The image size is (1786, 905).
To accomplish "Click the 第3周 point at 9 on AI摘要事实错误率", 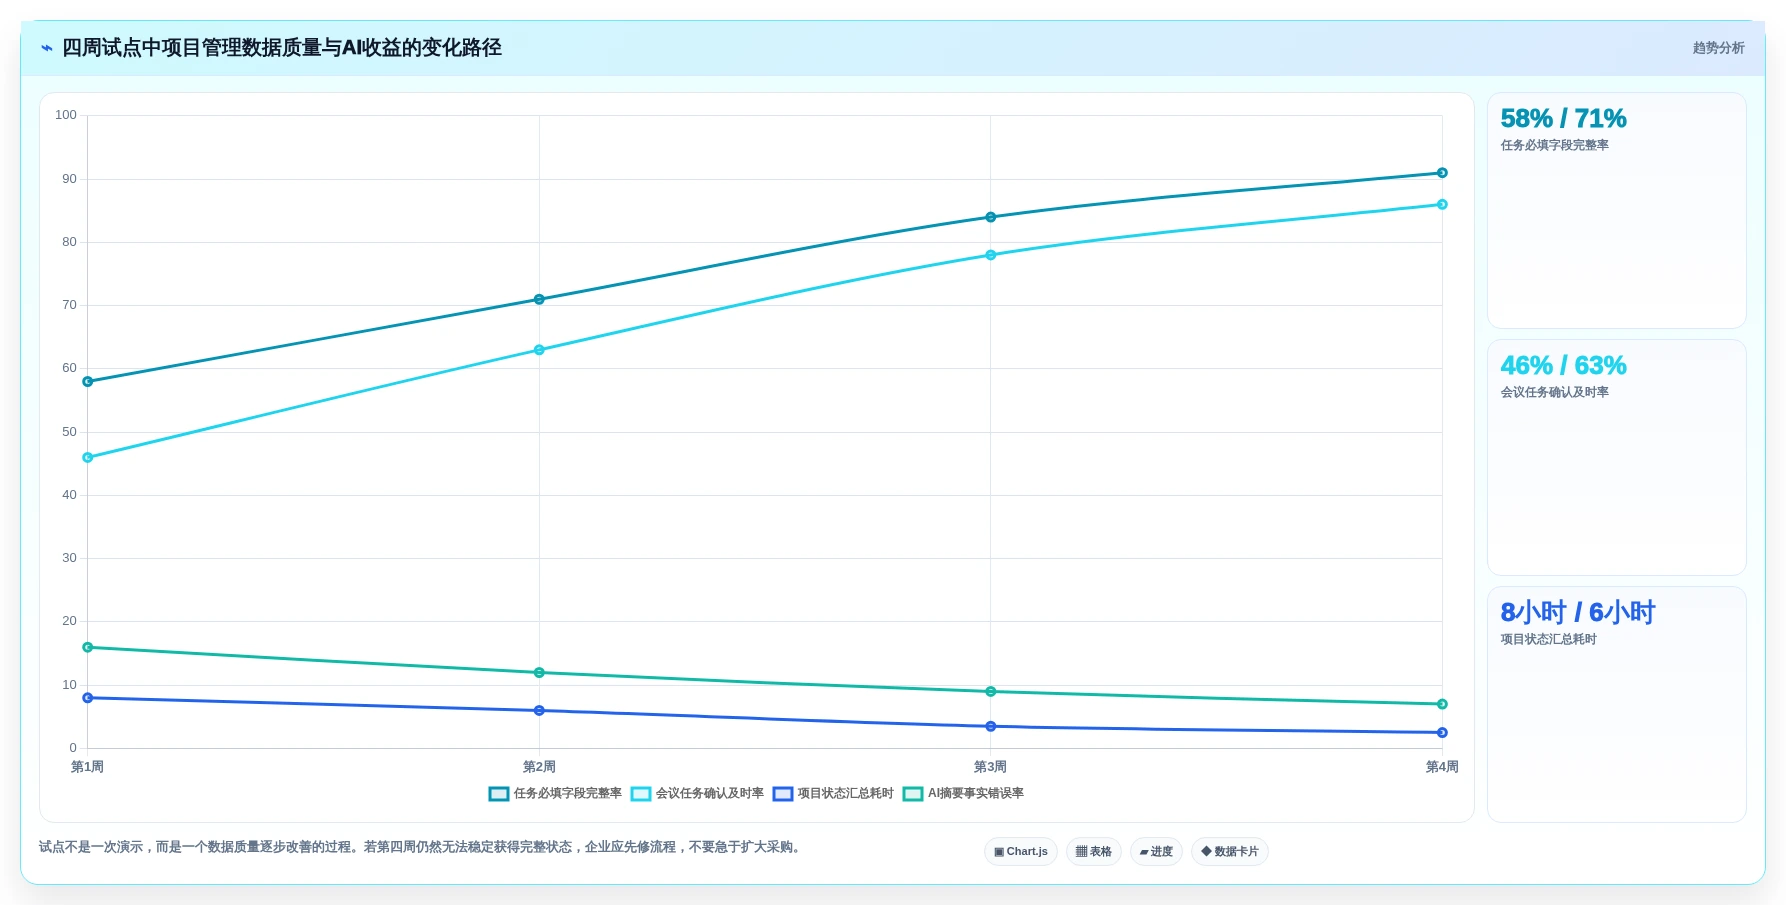I will coord(991,692).
